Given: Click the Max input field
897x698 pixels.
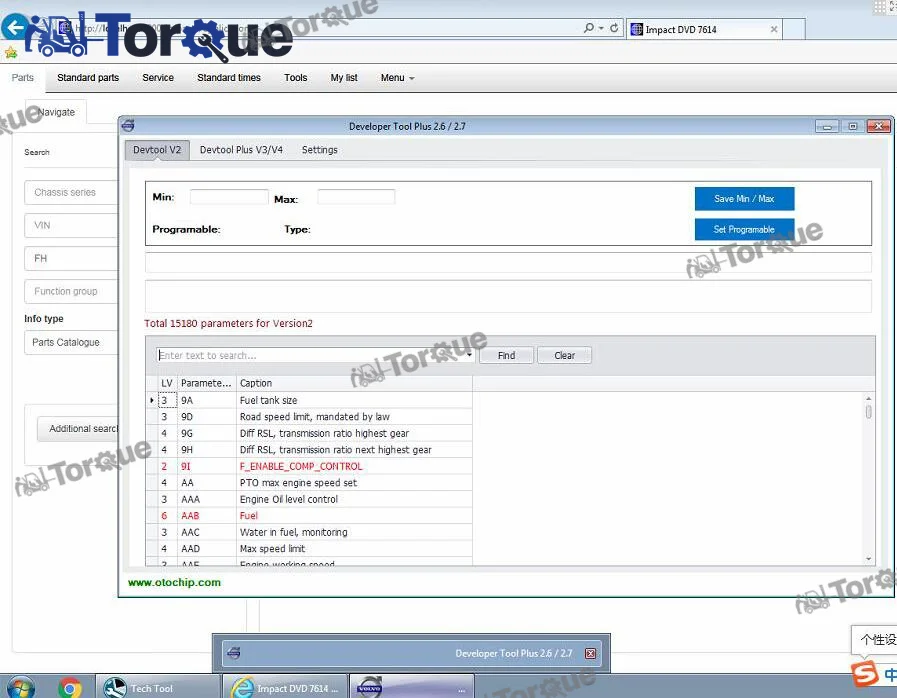Looking at the screenshot, I should coord(356,197).
